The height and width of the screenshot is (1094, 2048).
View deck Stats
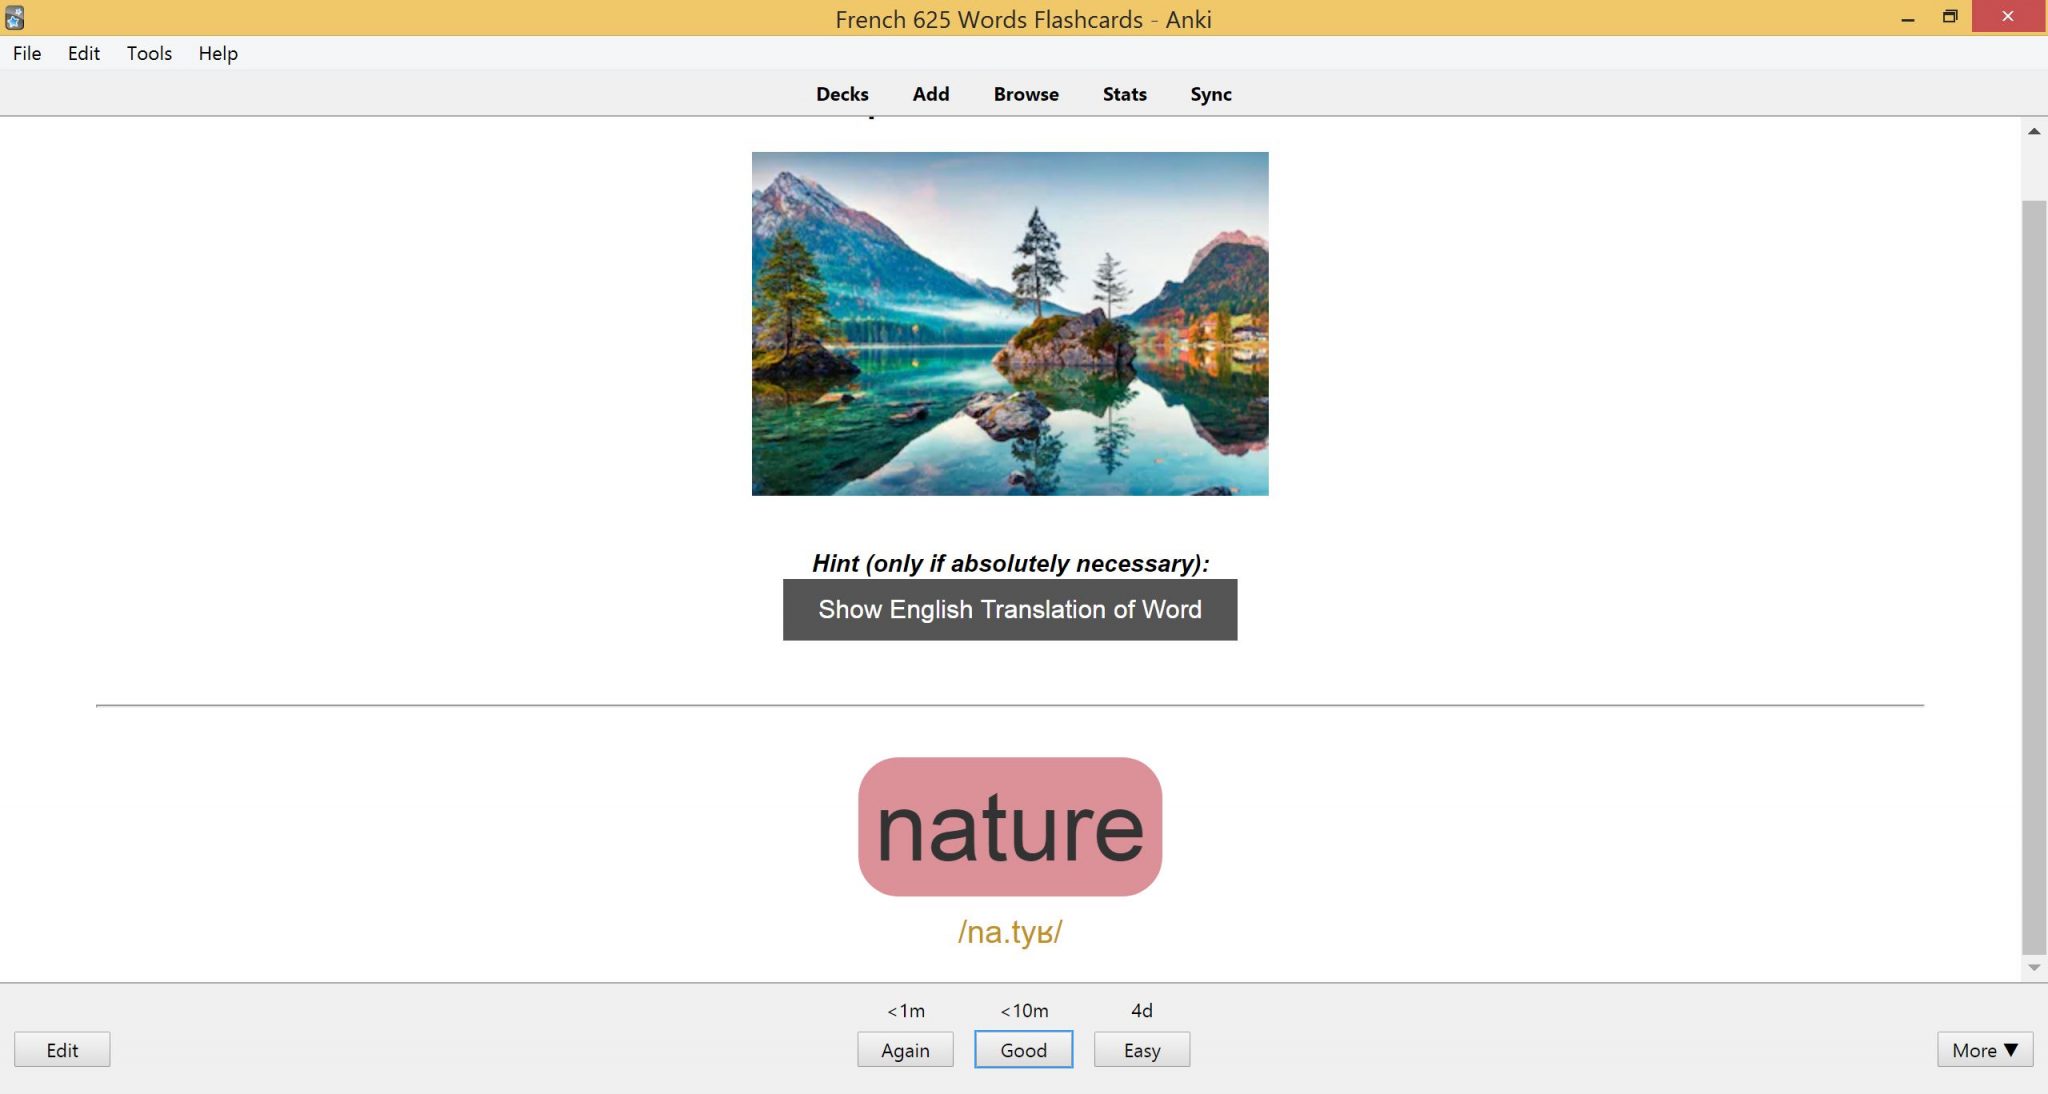click(x=1123, y=93)
